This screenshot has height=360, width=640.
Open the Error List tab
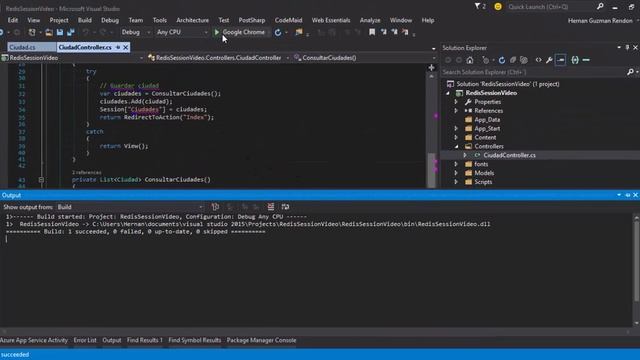[85, 340]
